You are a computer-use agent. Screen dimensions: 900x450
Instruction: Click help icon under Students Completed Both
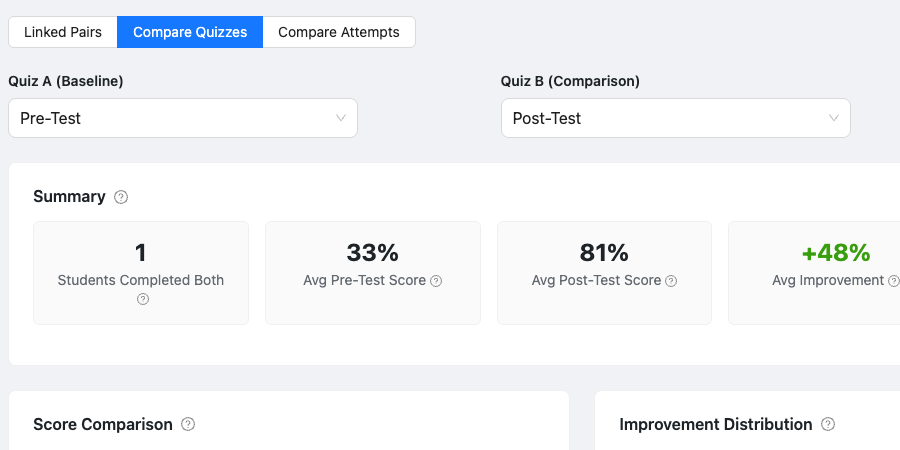143,299
